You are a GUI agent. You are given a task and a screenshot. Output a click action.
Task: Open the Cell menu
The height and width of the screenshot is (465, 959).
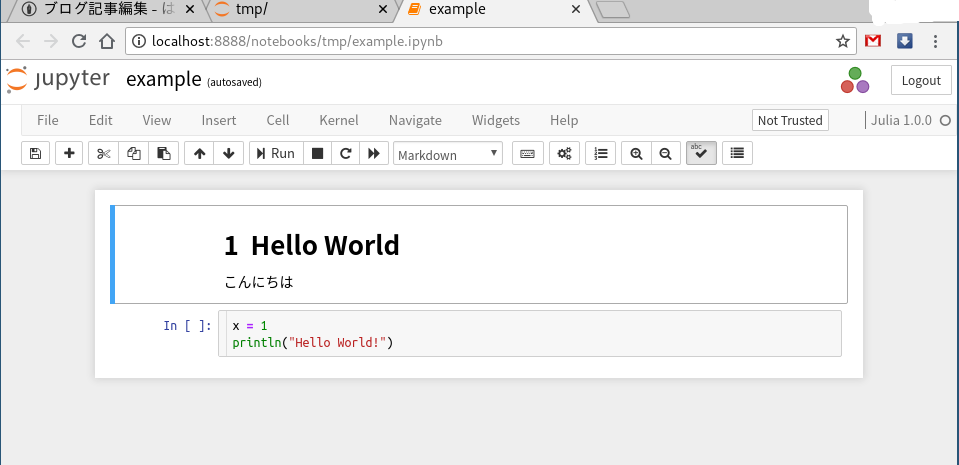pos(278,120)
